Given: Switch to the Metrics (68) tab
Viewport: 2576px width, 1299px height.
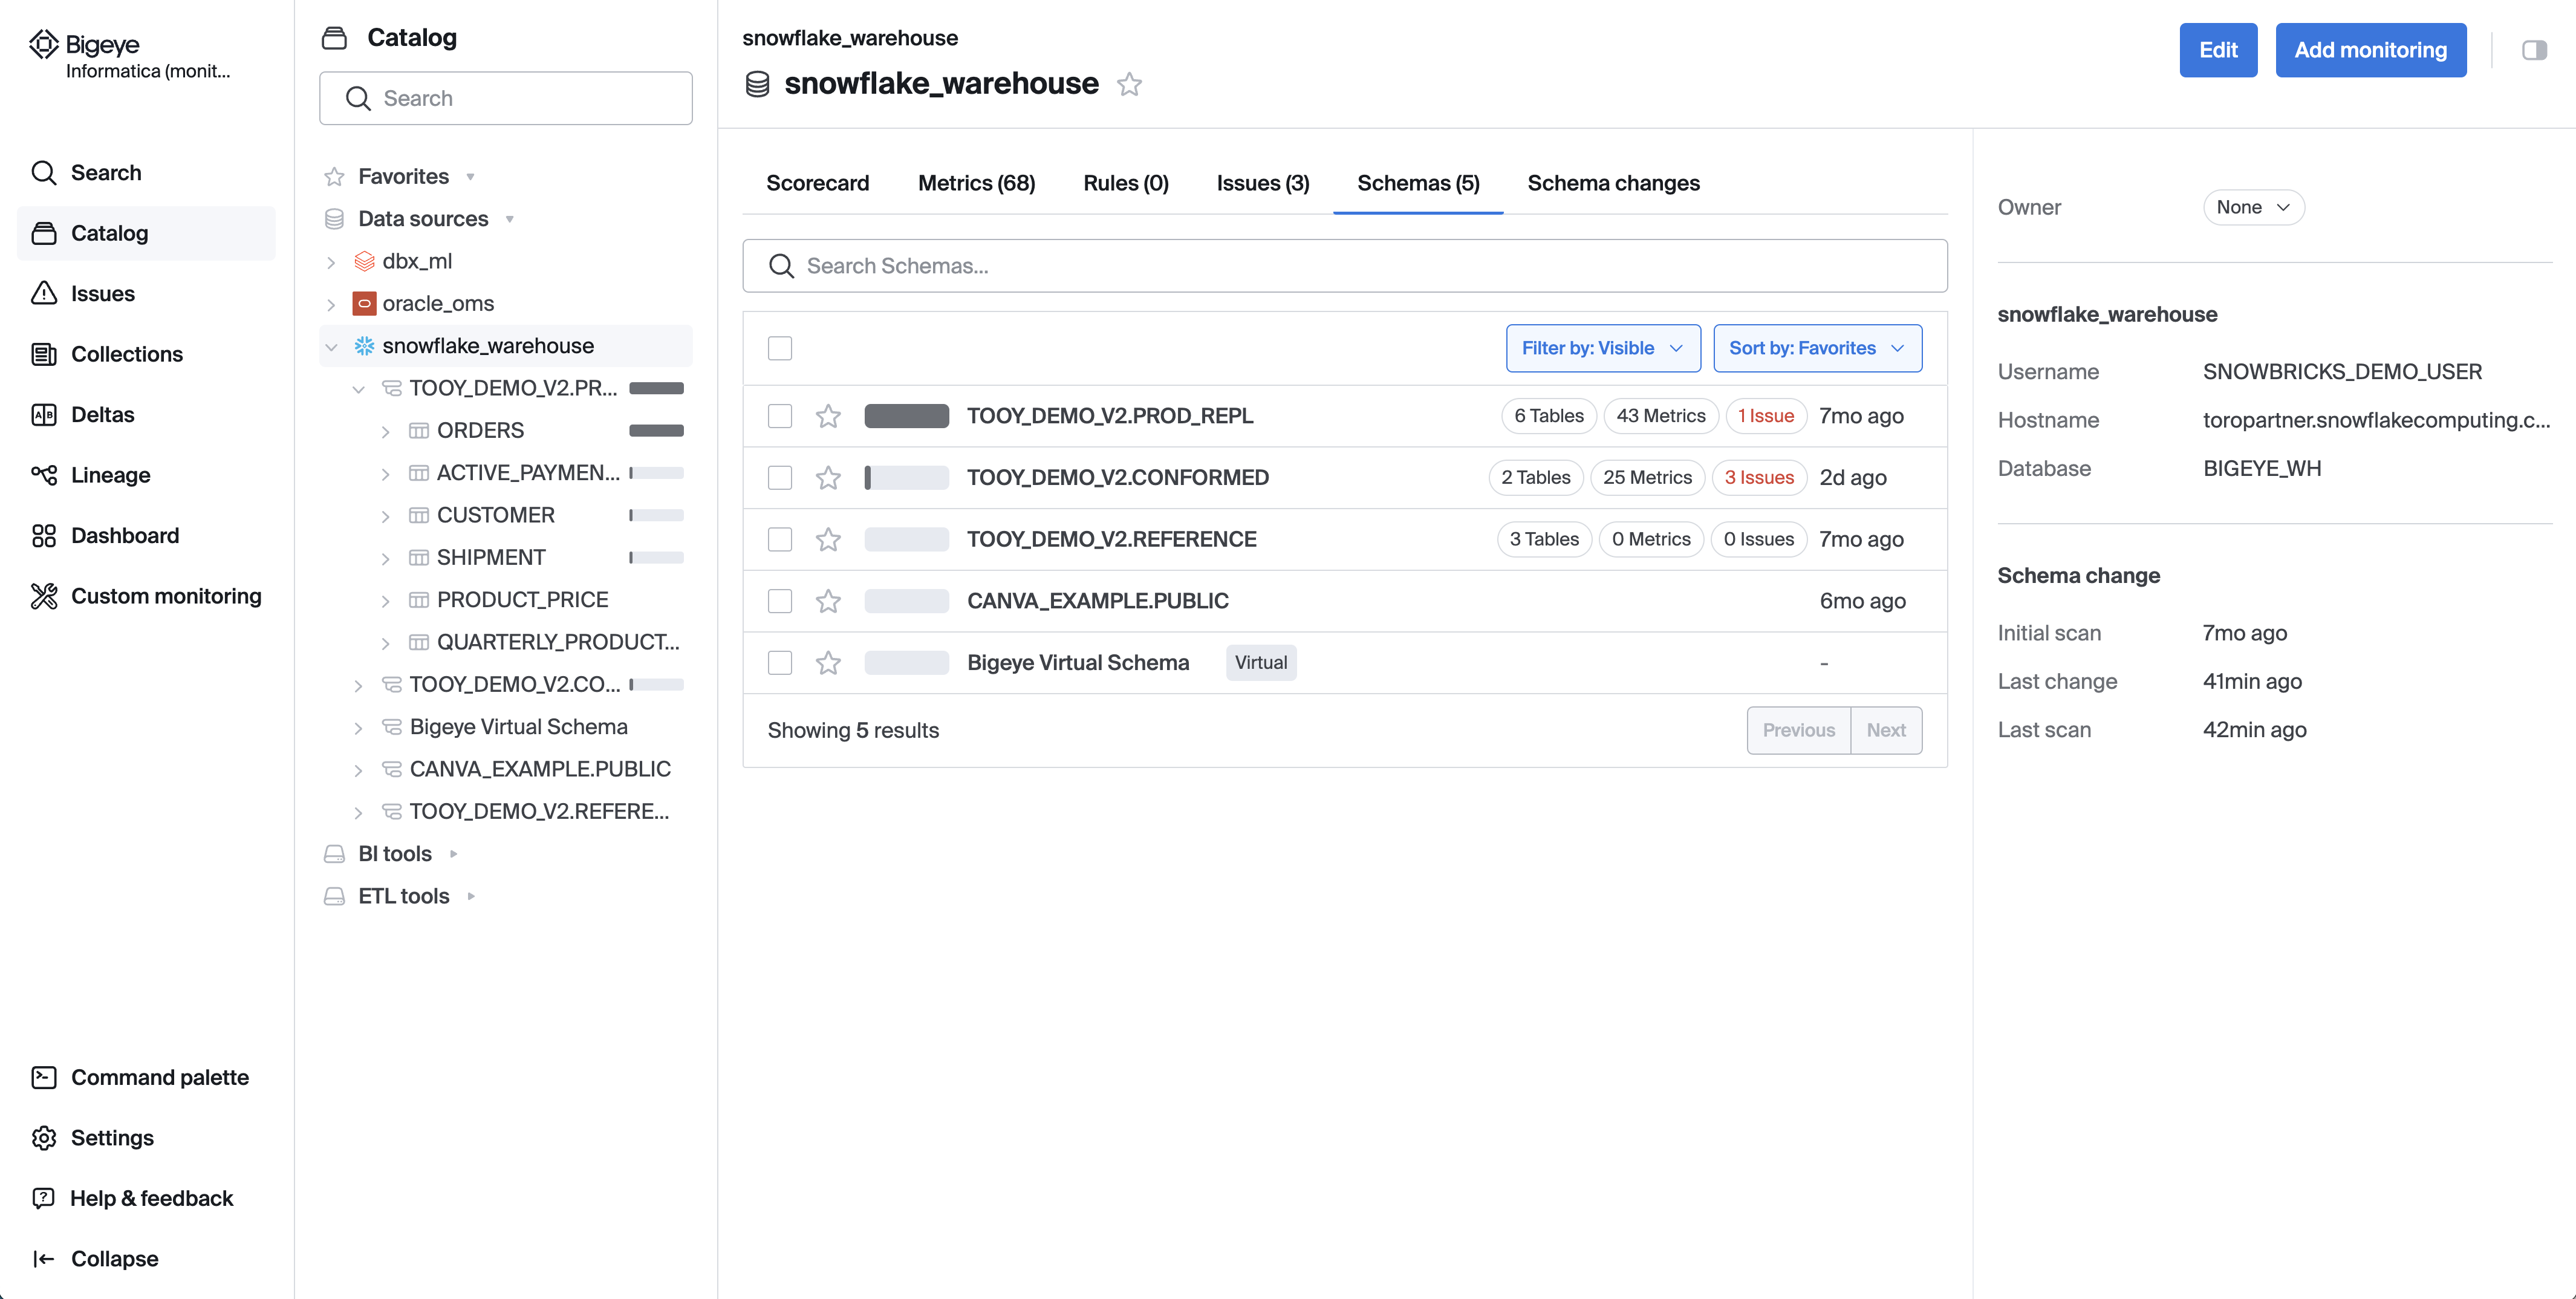Looking at the screenshot, I should [976, 183].
